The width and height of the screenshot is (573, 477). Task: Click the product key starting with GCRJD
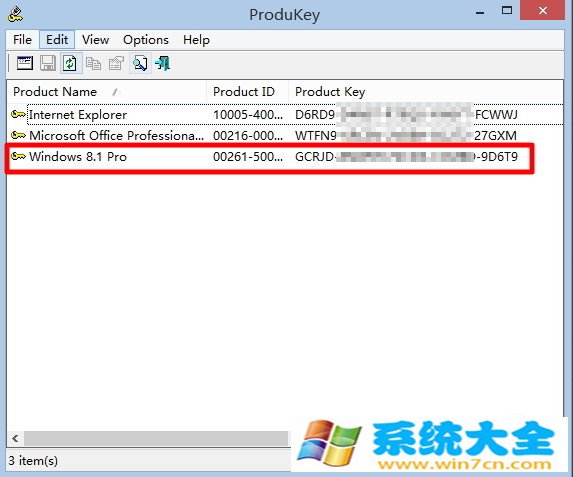point(406,157)
